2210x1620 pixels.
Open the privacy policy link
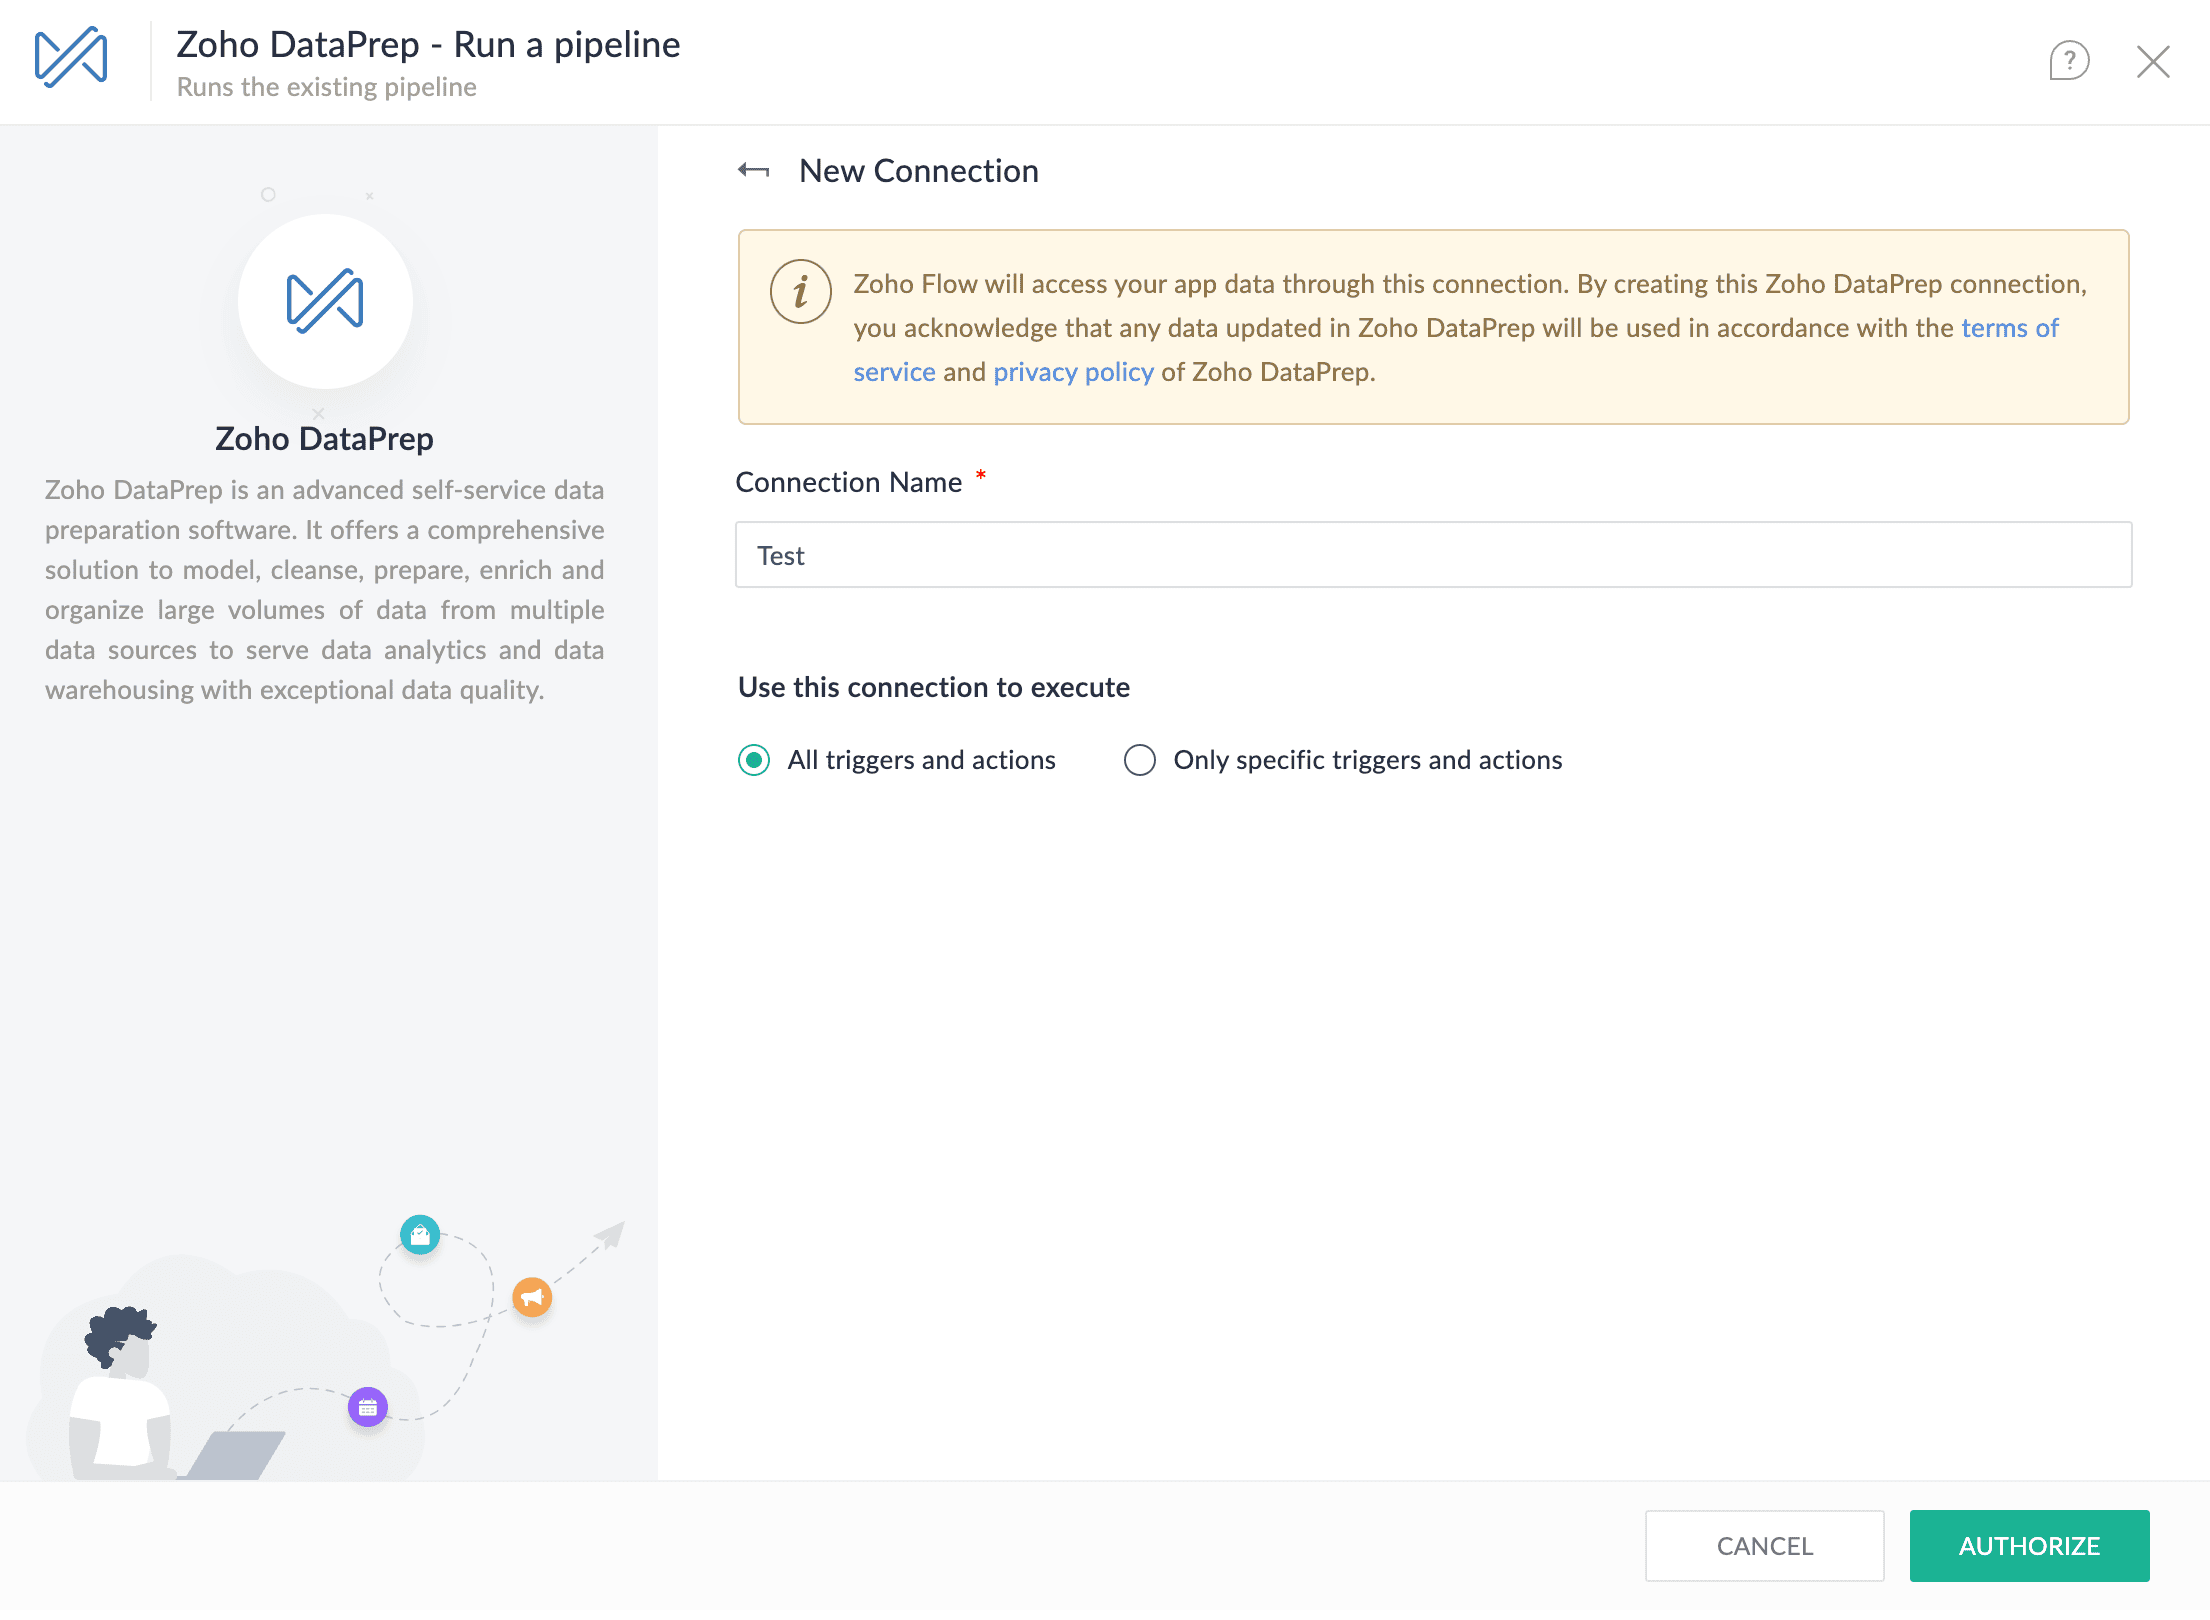(x=1072, y=372)
